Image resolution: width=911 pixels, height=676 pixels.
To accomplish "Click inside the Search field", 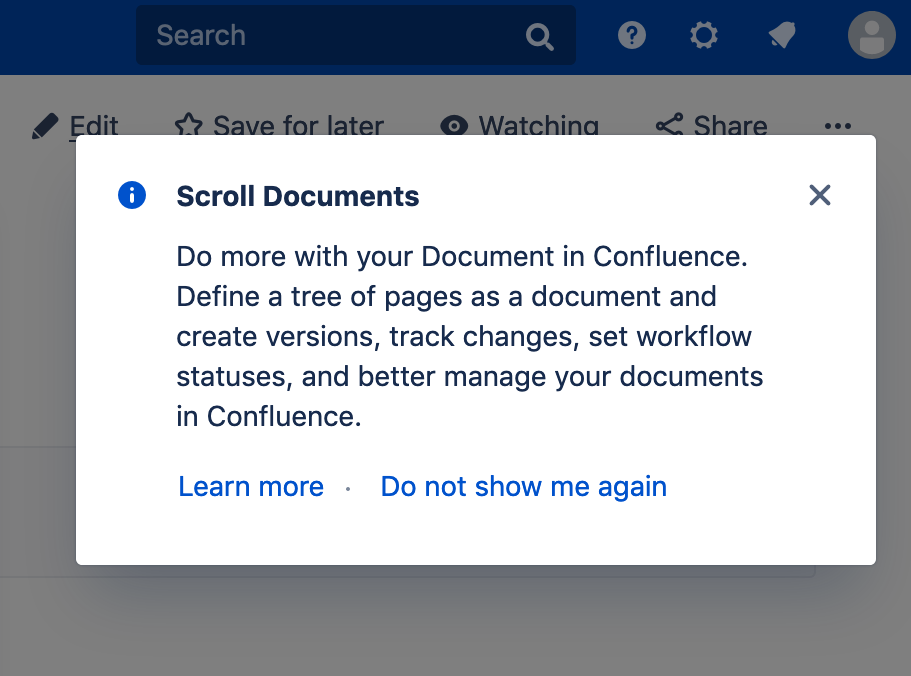I will click(x=300, y=35).
